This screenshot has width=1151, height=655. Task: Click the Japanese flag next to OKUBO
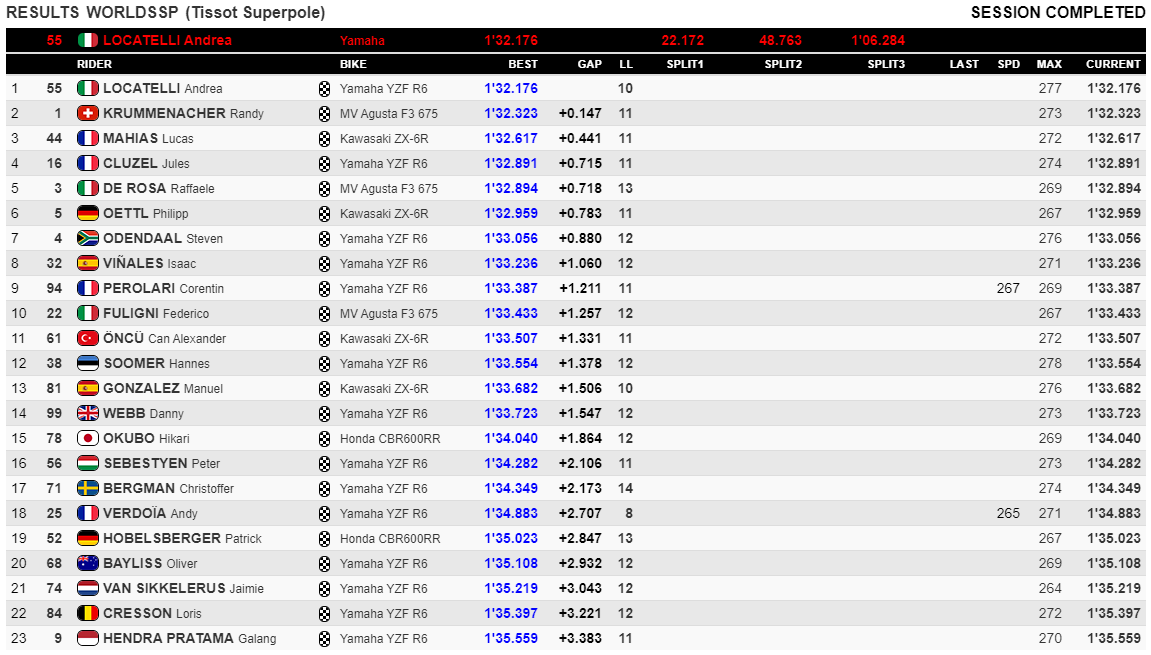tap(87, 438)
